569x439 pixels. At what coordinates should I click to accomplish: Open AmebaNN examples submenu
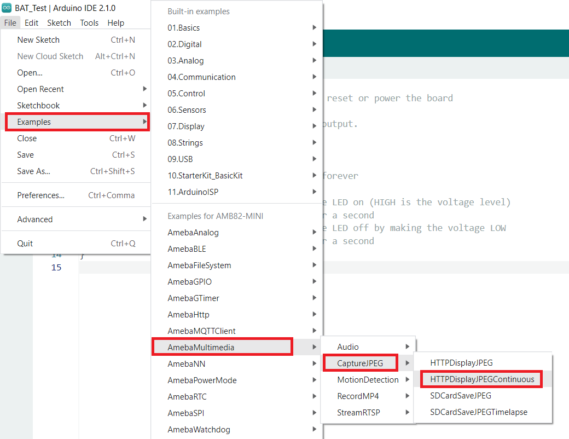pyautogui.click(x=237, y=364)
